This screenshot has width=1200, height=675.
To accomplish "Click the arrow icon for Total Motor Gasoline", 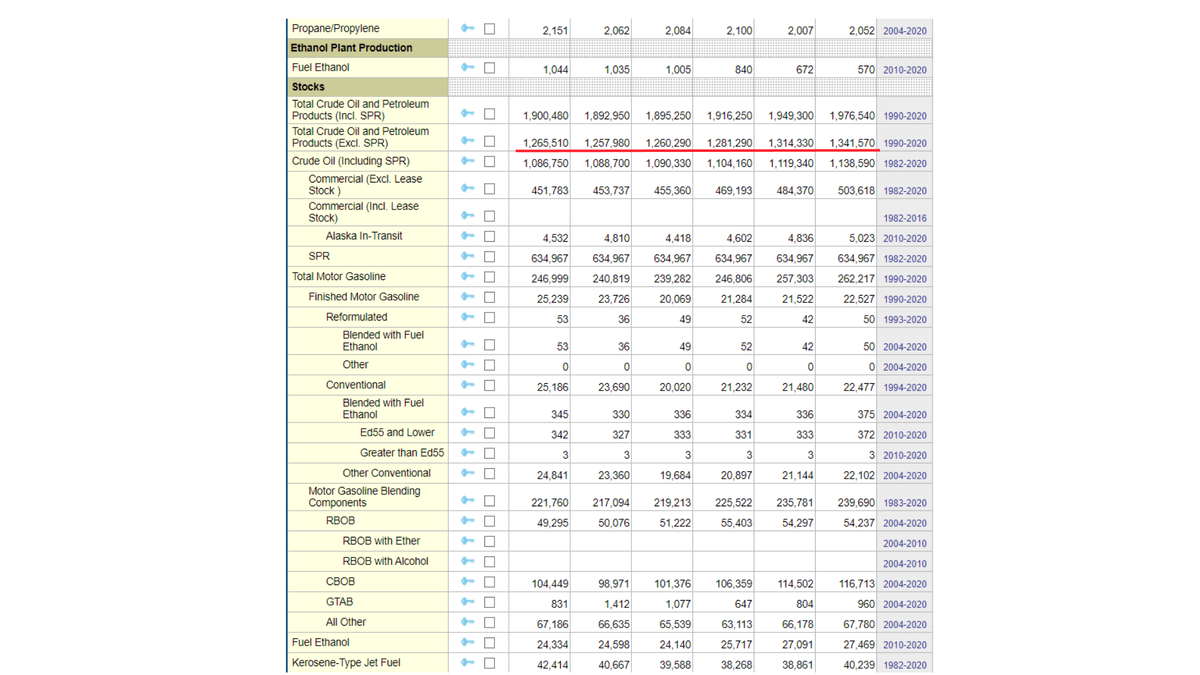I will pos(467,277).
